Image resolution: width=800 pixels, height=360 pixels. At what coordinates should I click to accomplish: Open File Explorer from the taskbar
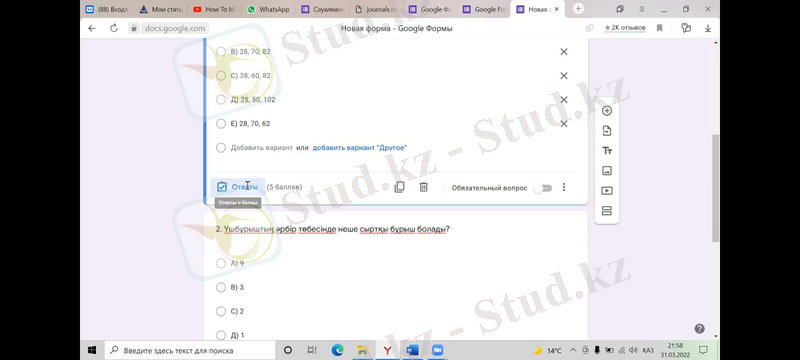(362, 350)
